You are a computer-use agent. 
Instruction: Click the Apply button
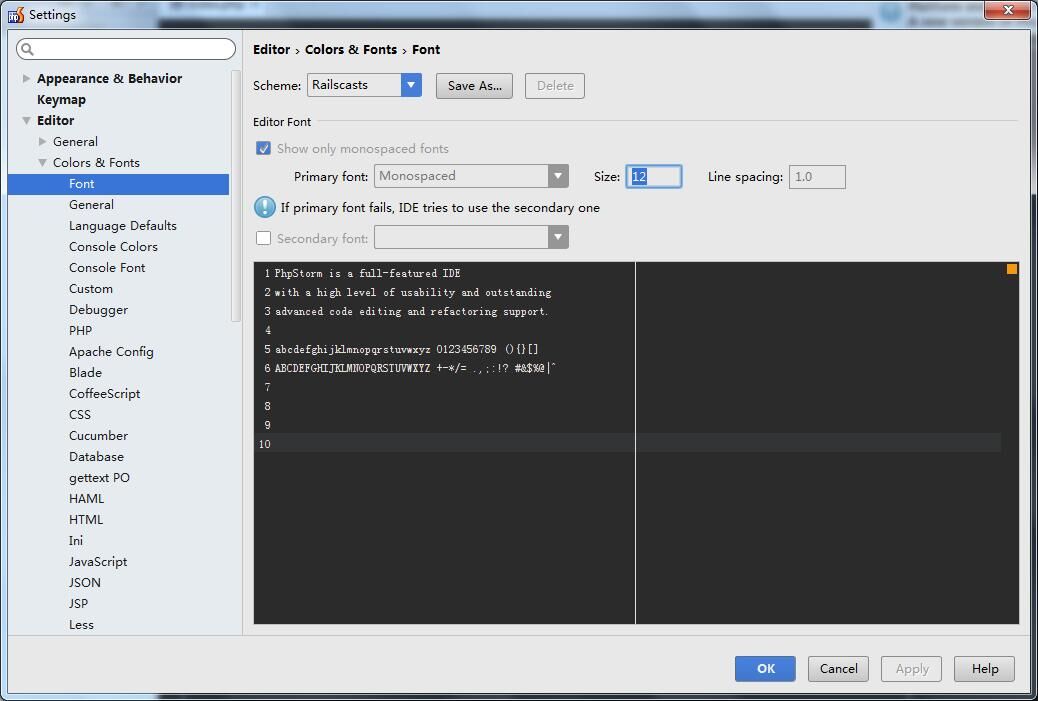click(912, 669)
